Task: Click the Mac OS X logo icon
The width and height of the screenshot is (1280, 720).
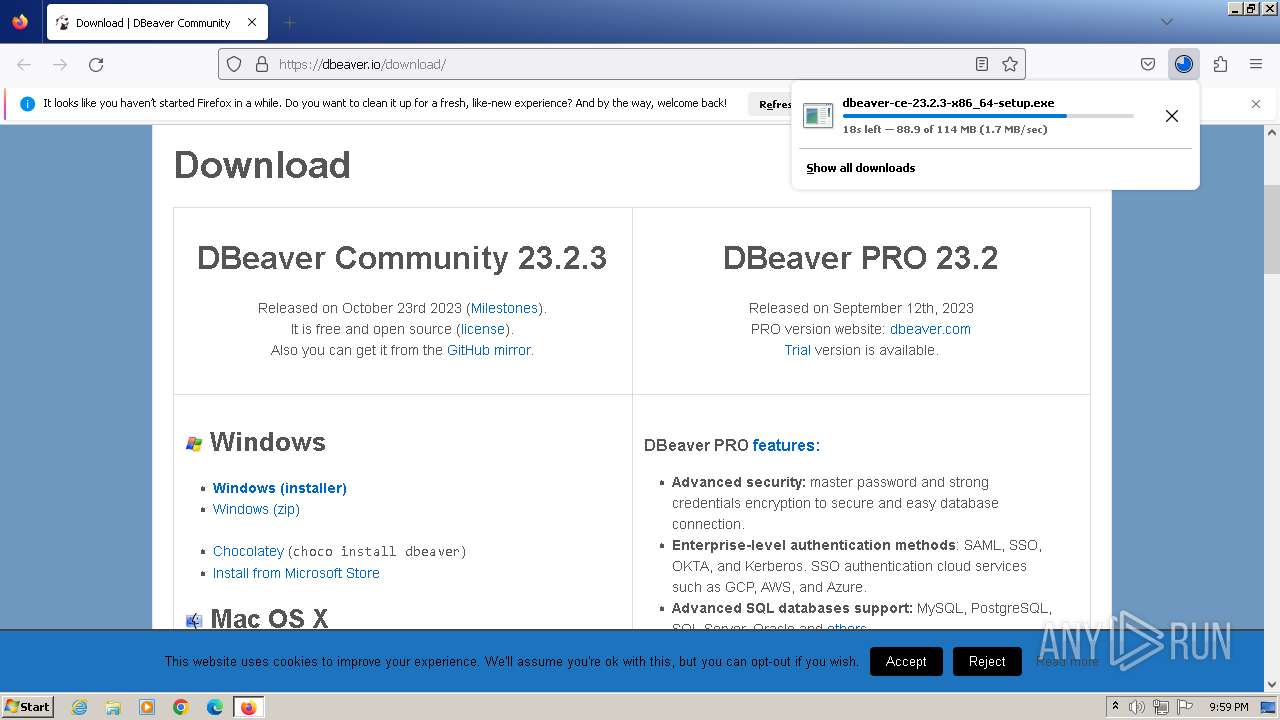Action: click(194, 620)
